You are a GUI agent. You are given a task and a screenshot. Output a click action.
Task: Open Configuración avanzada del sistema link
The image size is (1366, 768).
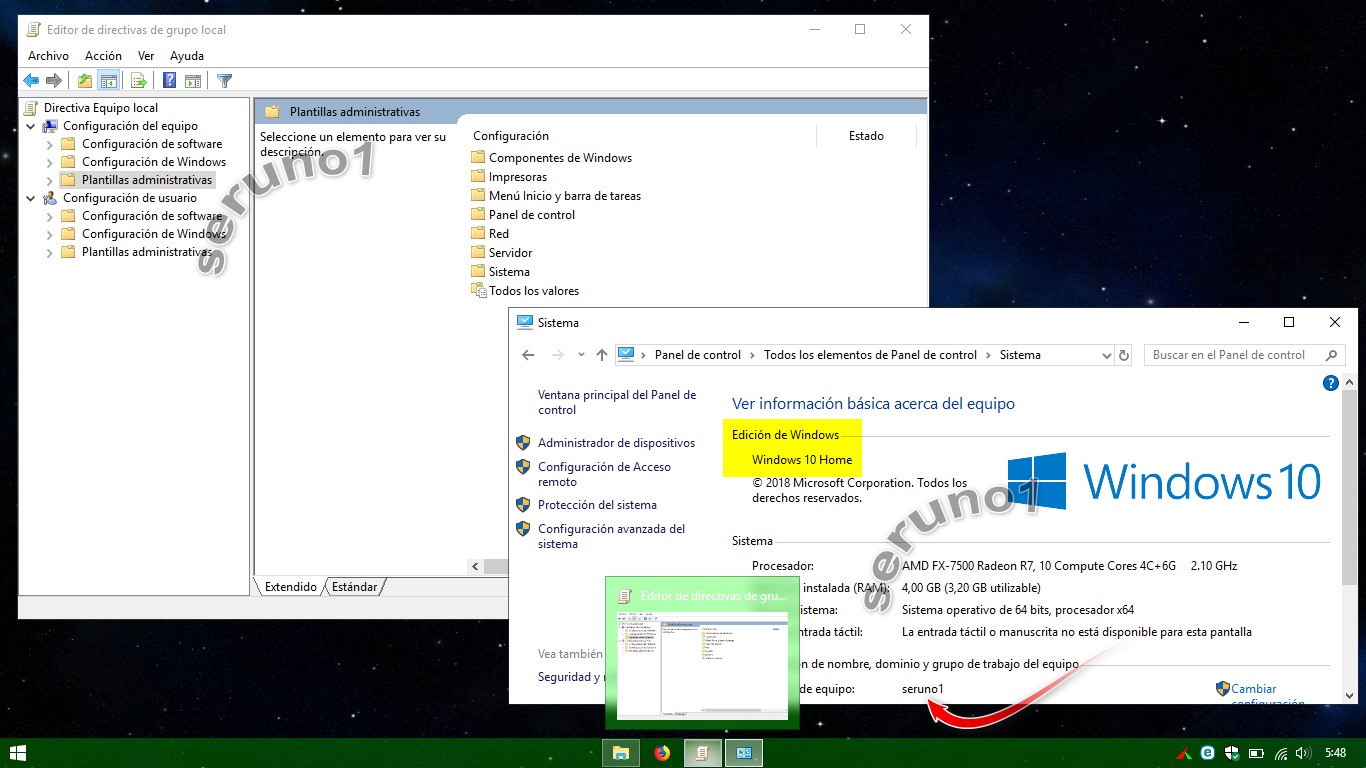tap(611, 536)
